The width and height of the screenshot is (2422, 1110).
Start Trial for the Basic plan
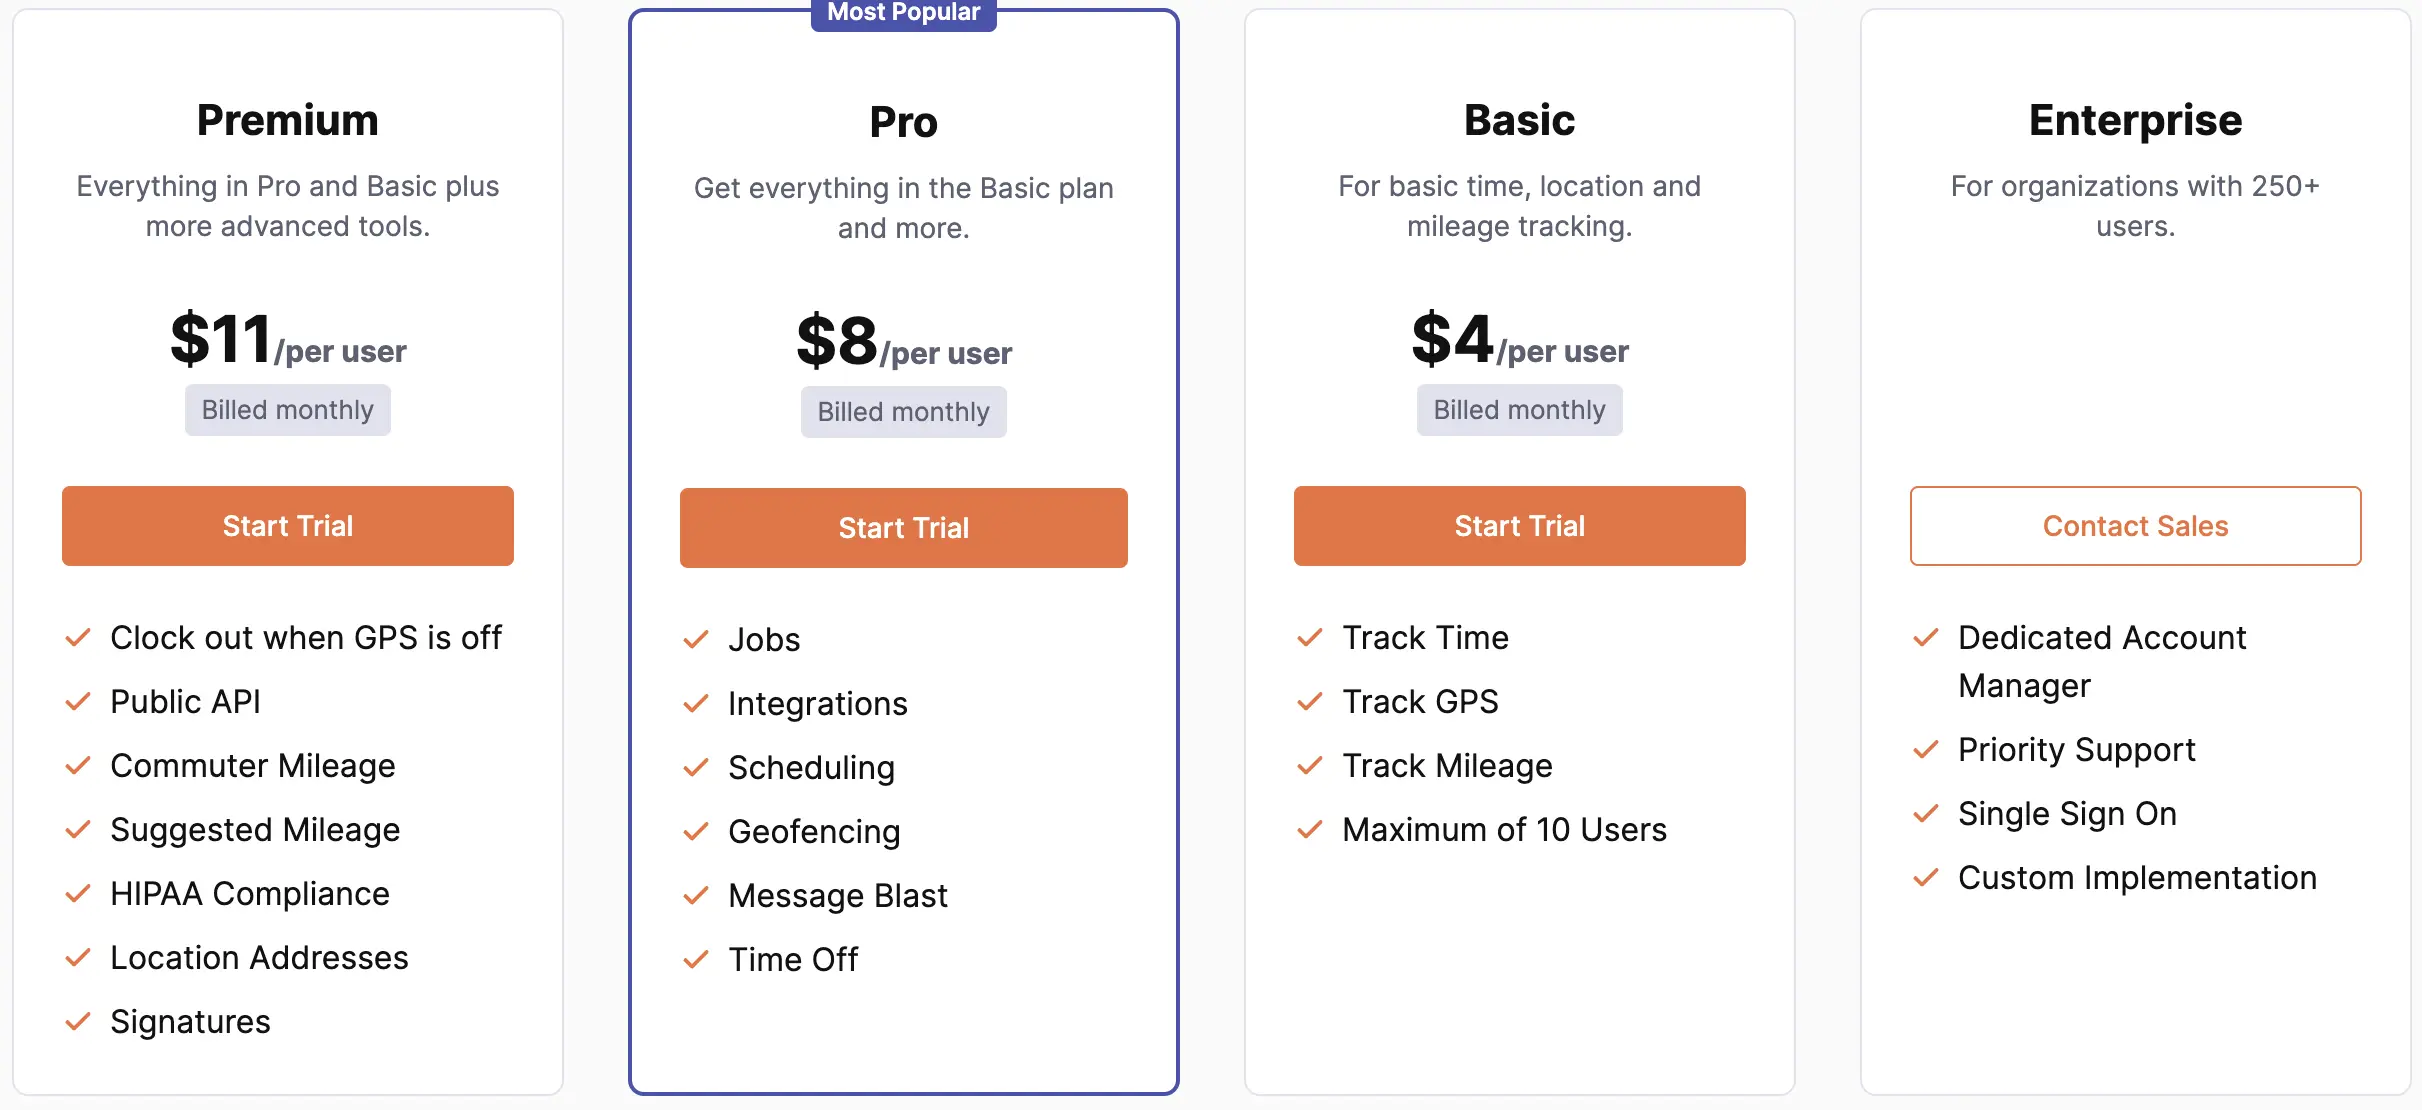[x=1519, y=525]
